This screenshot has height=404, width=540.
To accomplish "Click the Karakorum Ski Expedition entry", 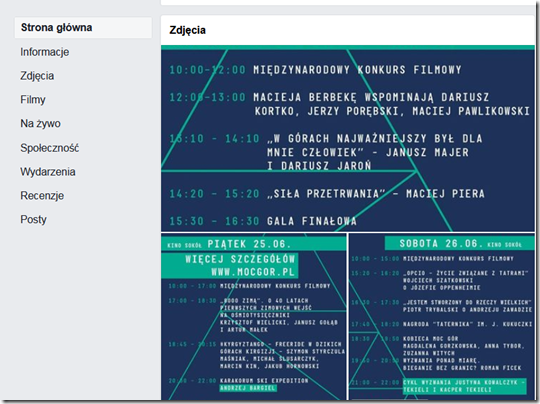I will [264, 381].
